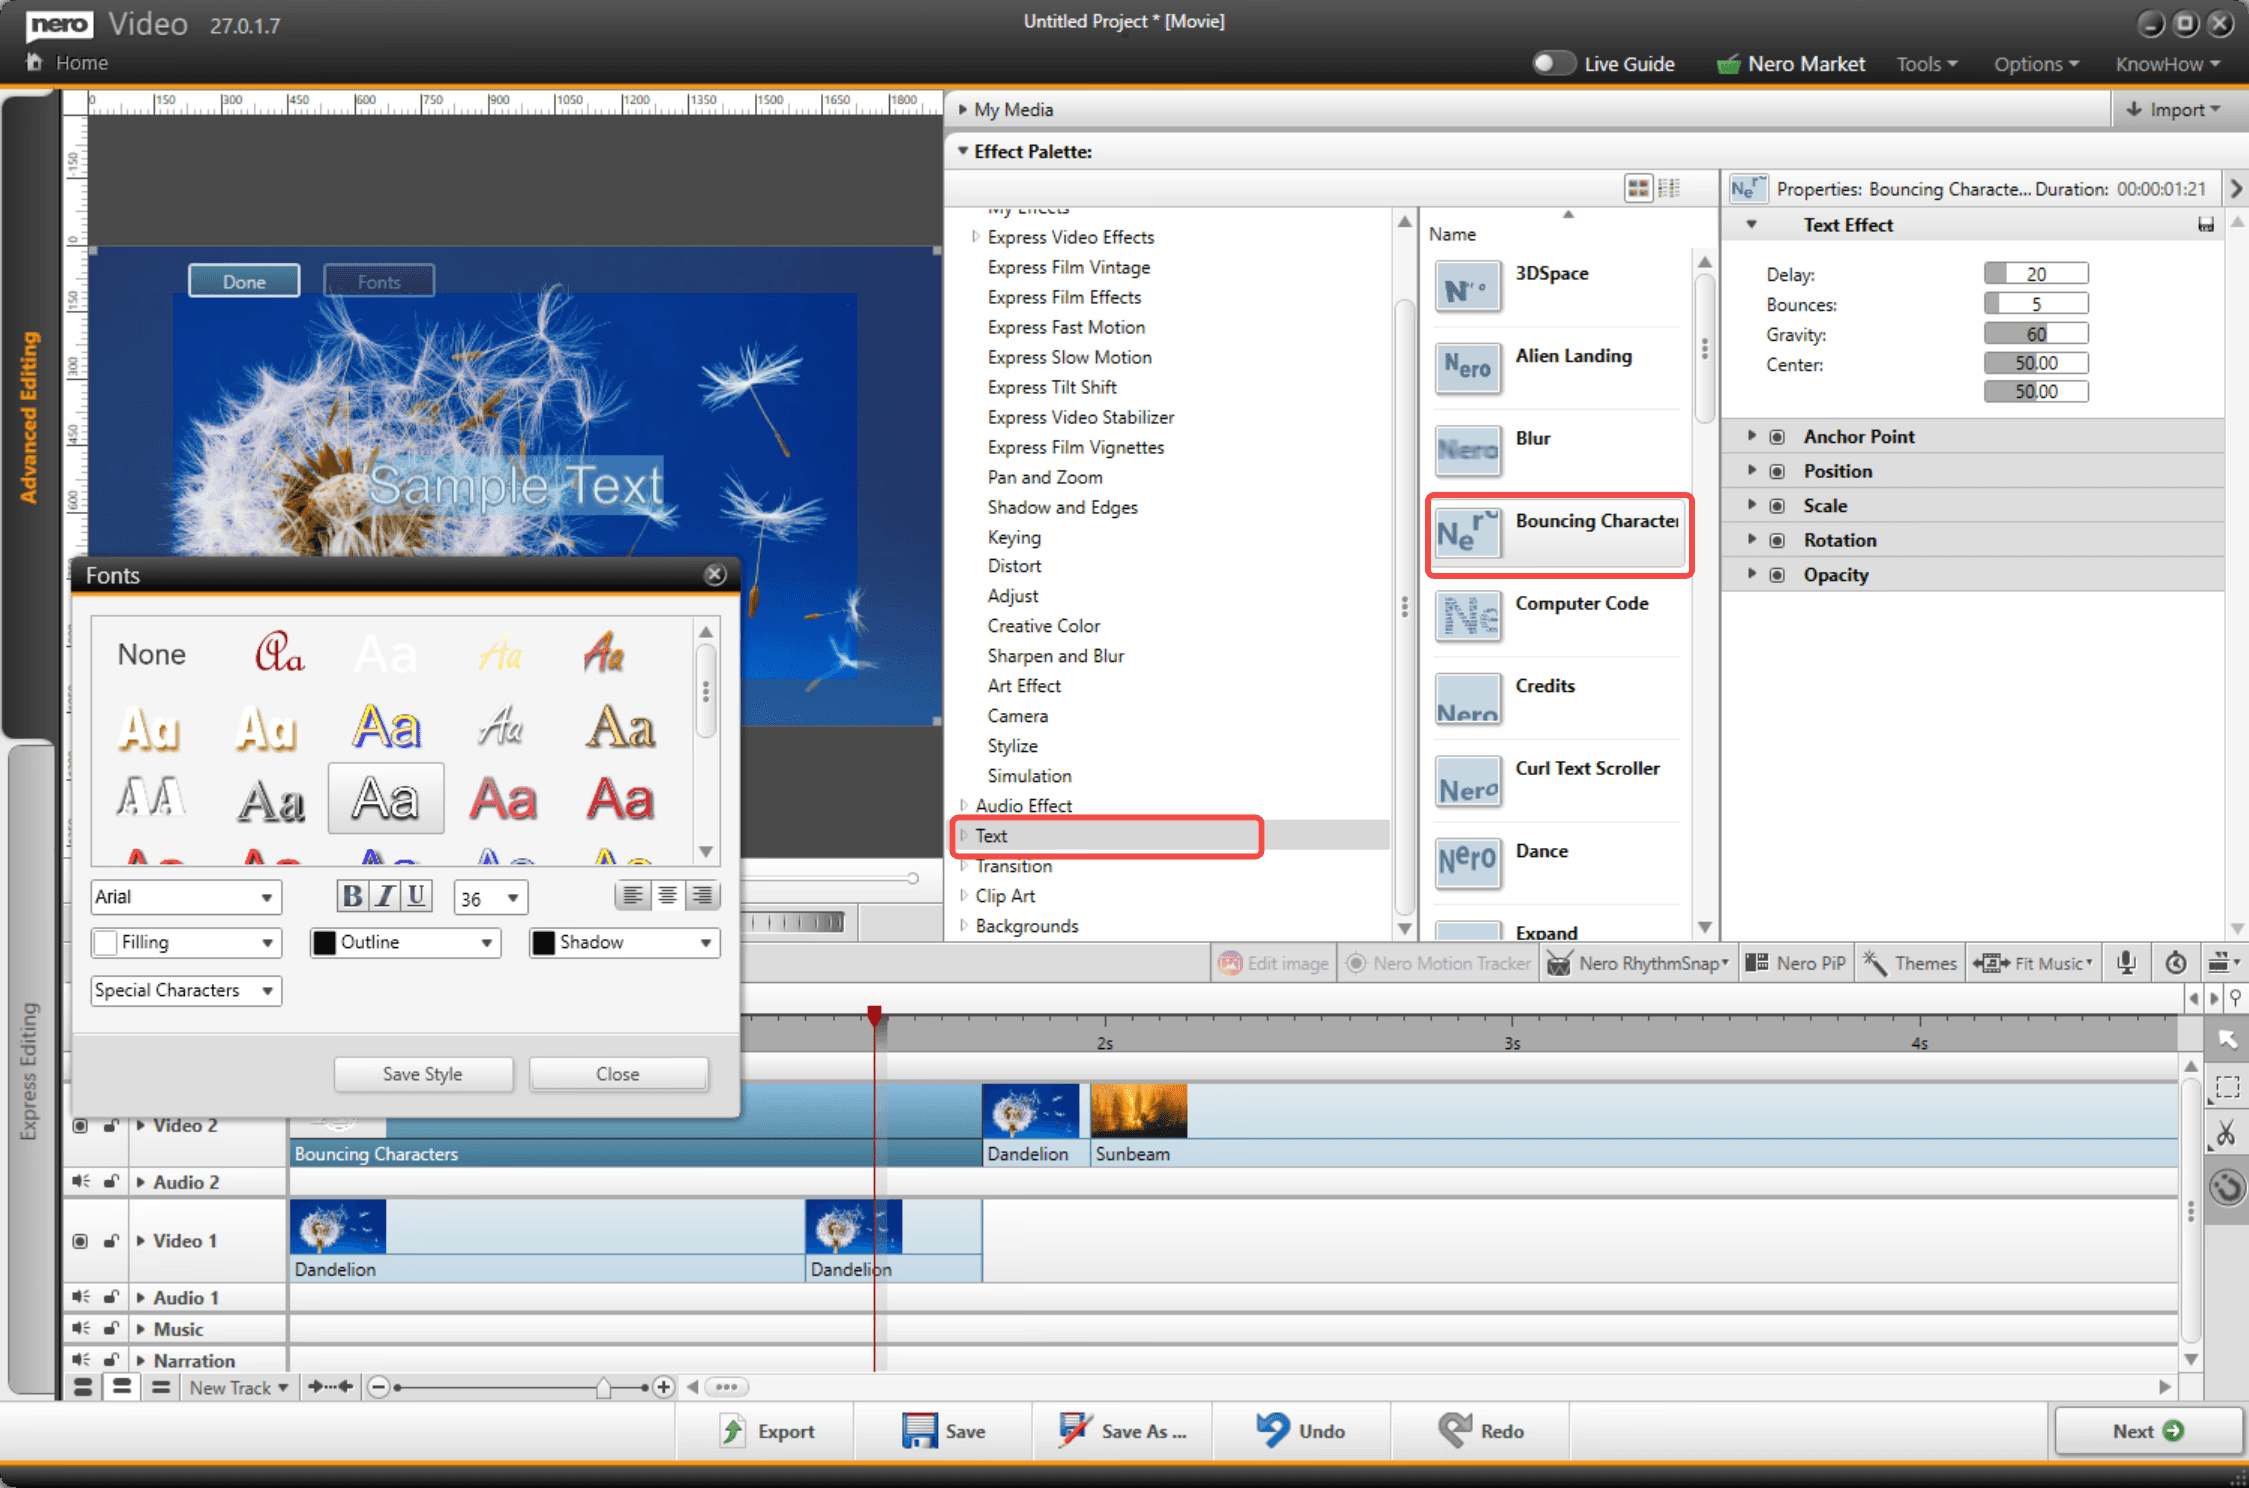Screen dimensions: 2249x1488
Task: Open the KnowHow menu
Action: pyautogui.click(x=2168, y=64)
